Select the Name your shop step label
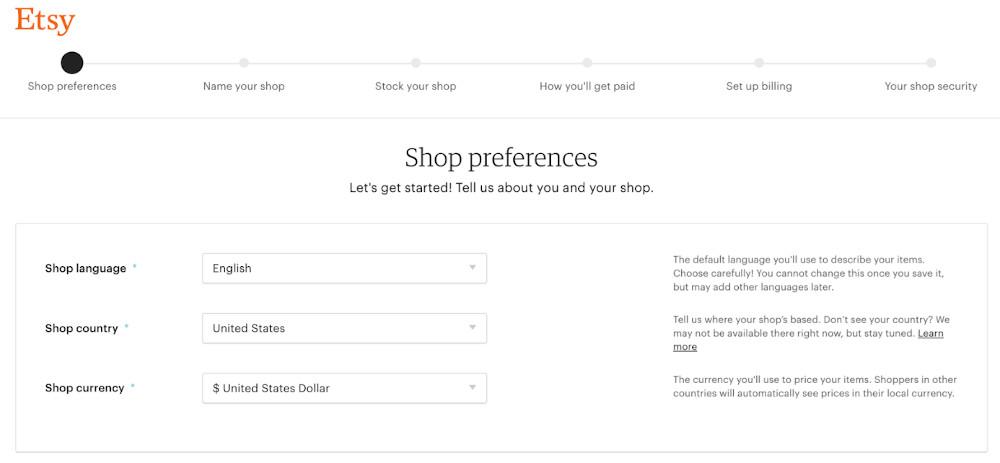1000x463 pixels. coord(244,86)
